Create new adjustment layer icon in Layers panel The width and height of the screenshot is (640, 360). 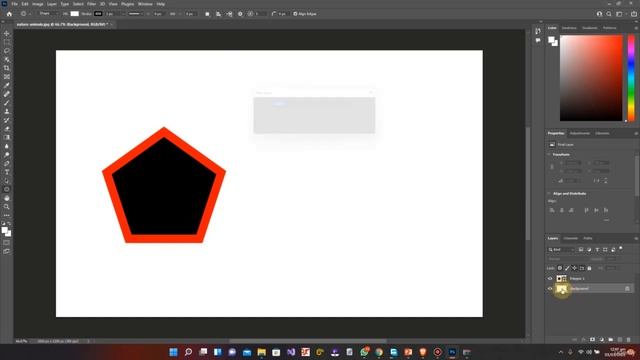click(602, 340)
